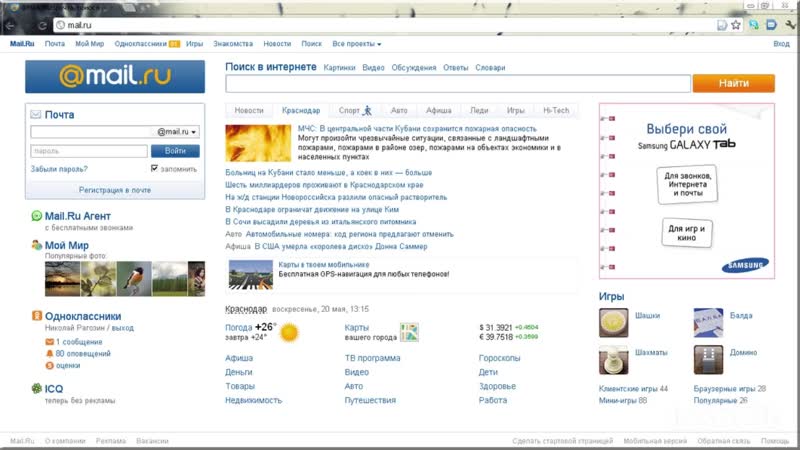Image resolution: width=800 pixels, height=450 pixels.
Task: Open the fire news photo thumbnail
Action: (258, 143)
